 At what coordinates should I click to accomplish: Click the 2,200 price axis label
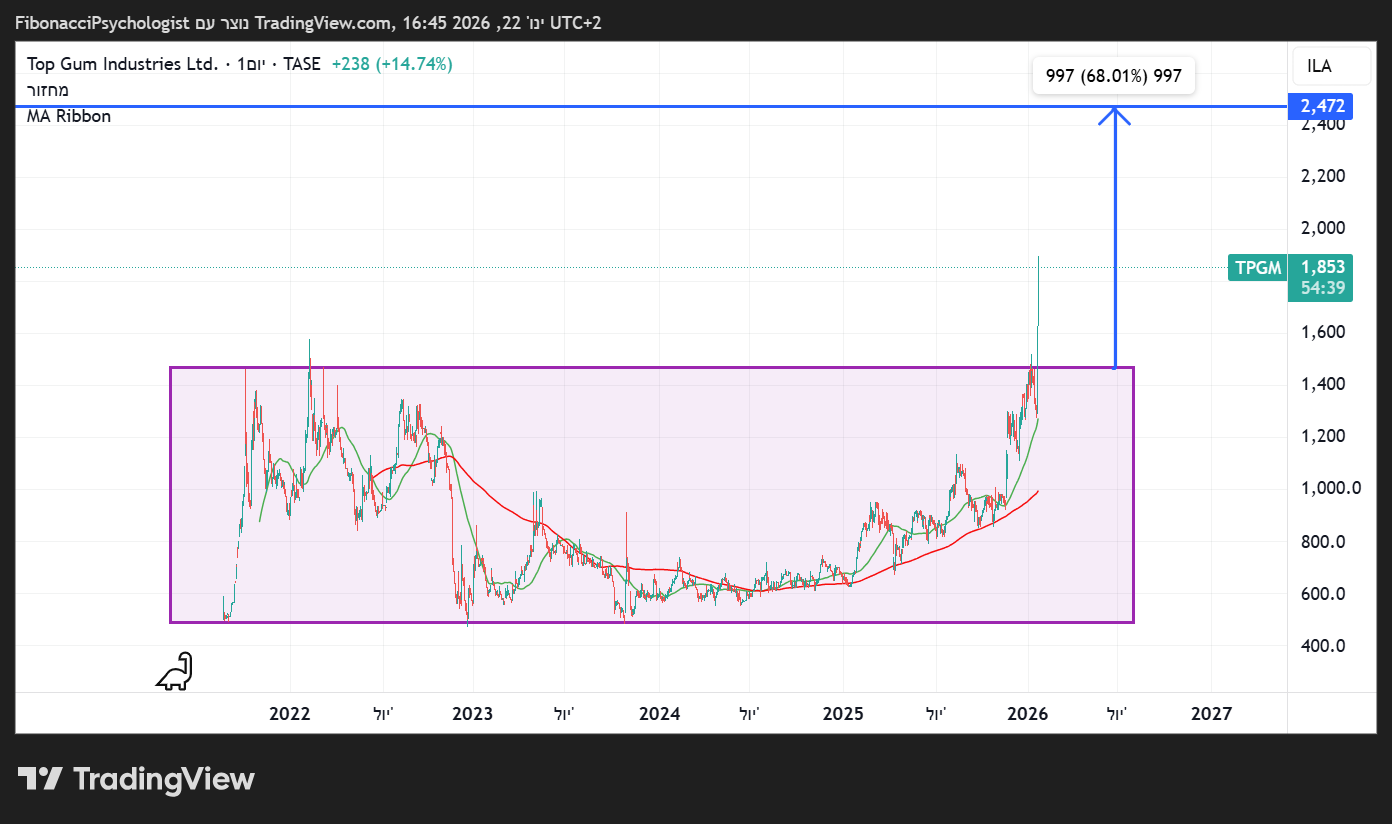coord(1323,176)
